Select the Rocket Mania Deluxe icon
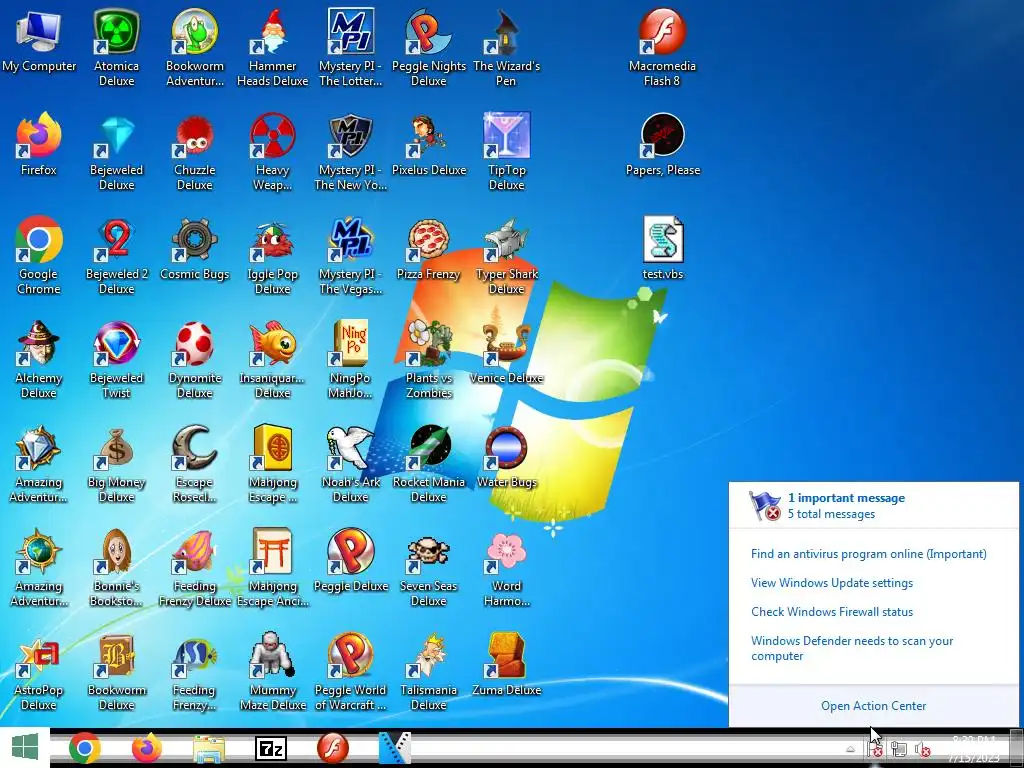This screenshot has height=768, width=1024. pos(428,447)
